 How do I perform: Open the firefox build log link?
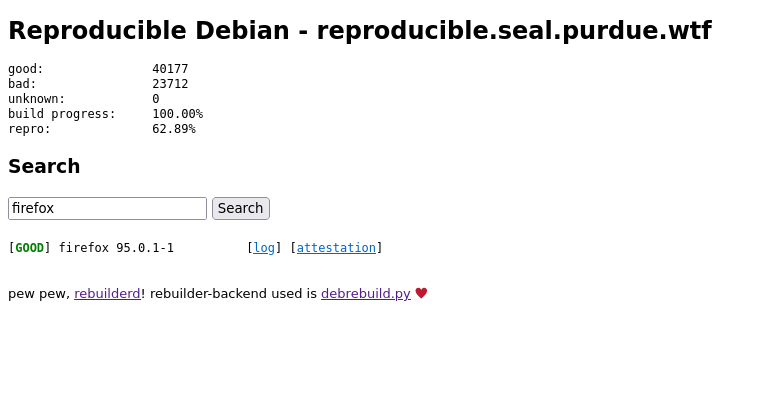(x=264, y=248)
